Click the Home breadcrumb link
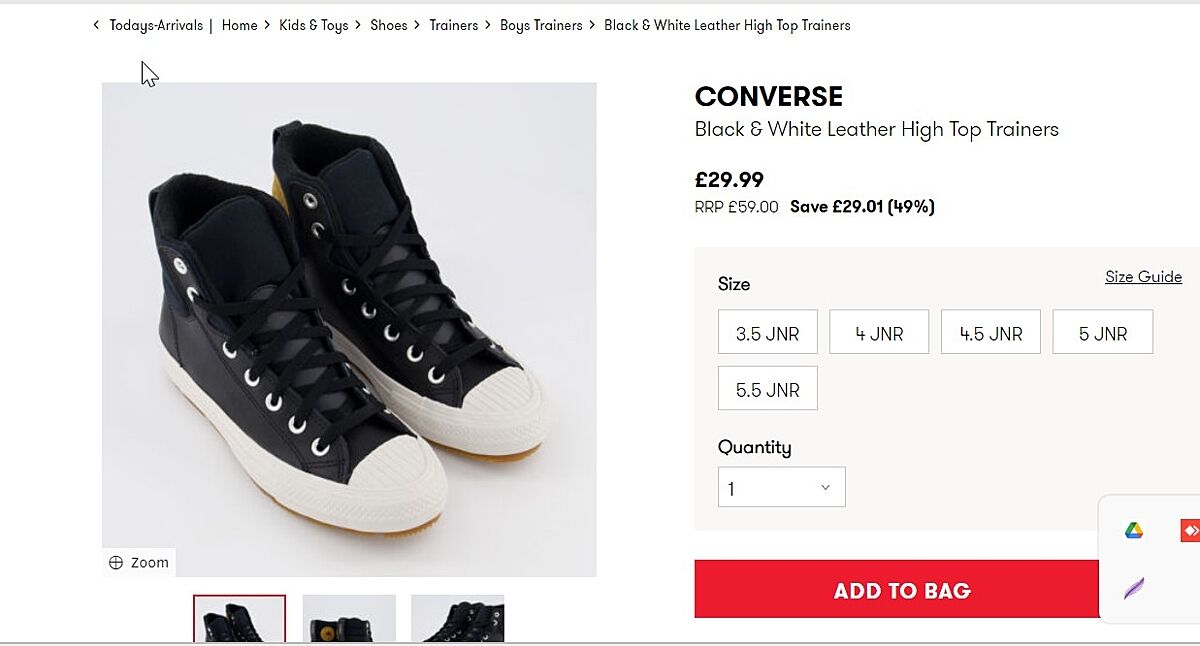1200x646 pixels. pyautogui.click(x=239, y=25)
